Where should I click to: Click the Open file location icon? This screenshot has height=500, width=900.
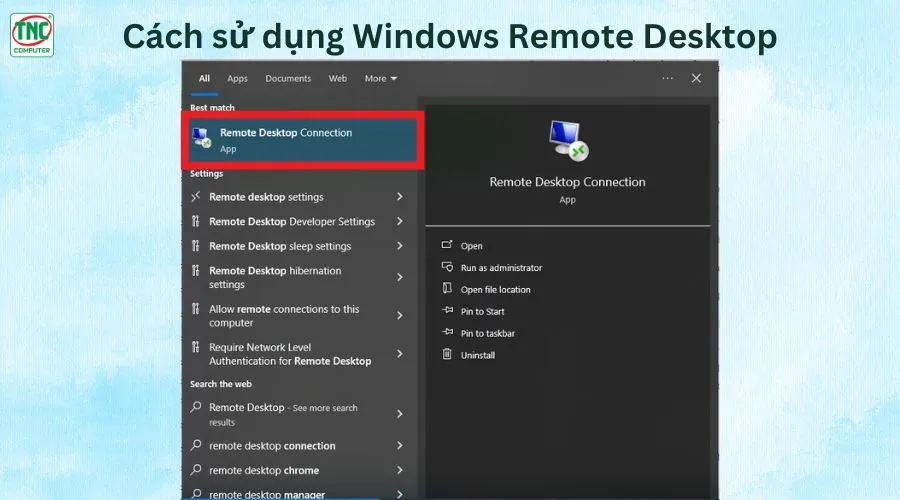447,288
